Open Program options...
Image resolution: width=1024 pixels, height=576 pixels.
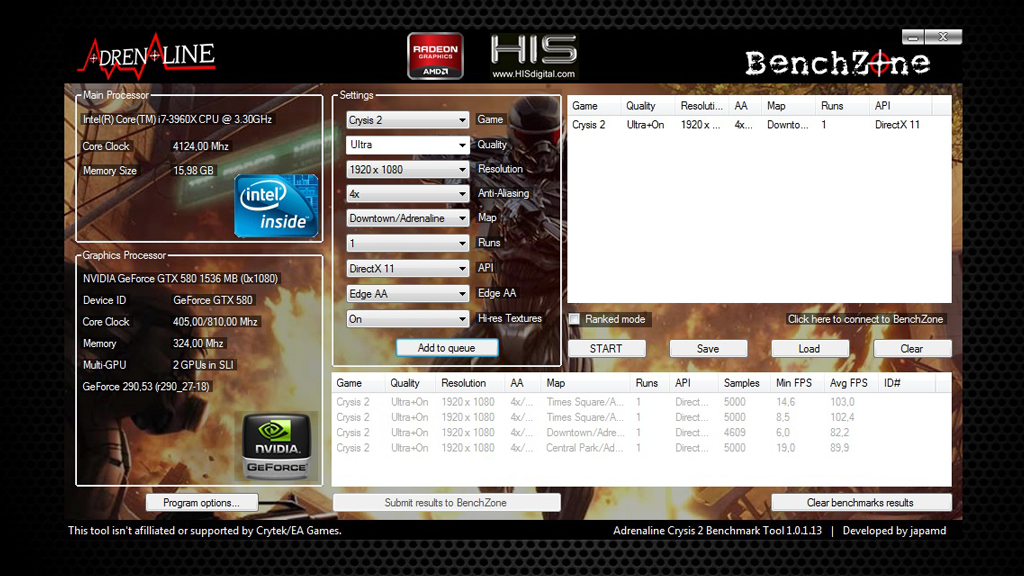(x=202, y=503)
